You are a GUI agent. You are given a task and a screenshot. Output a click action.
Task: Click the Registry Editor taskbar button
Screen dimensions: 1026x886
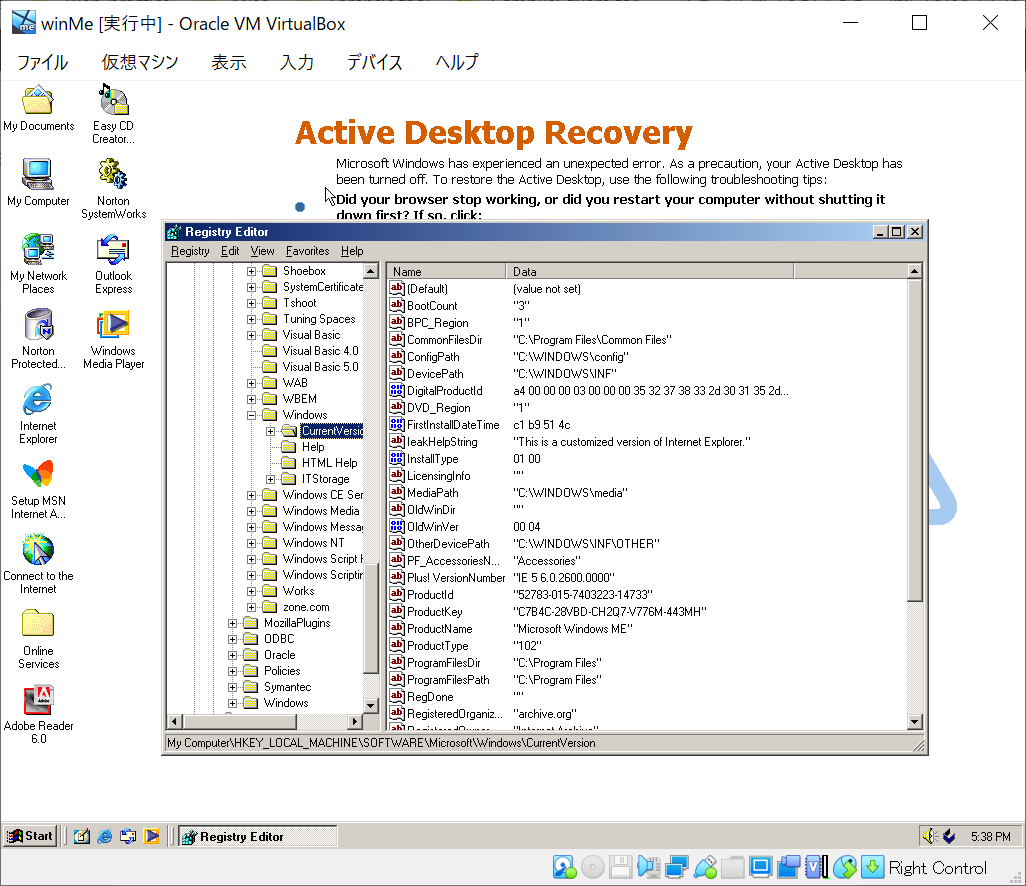point(258,836)
